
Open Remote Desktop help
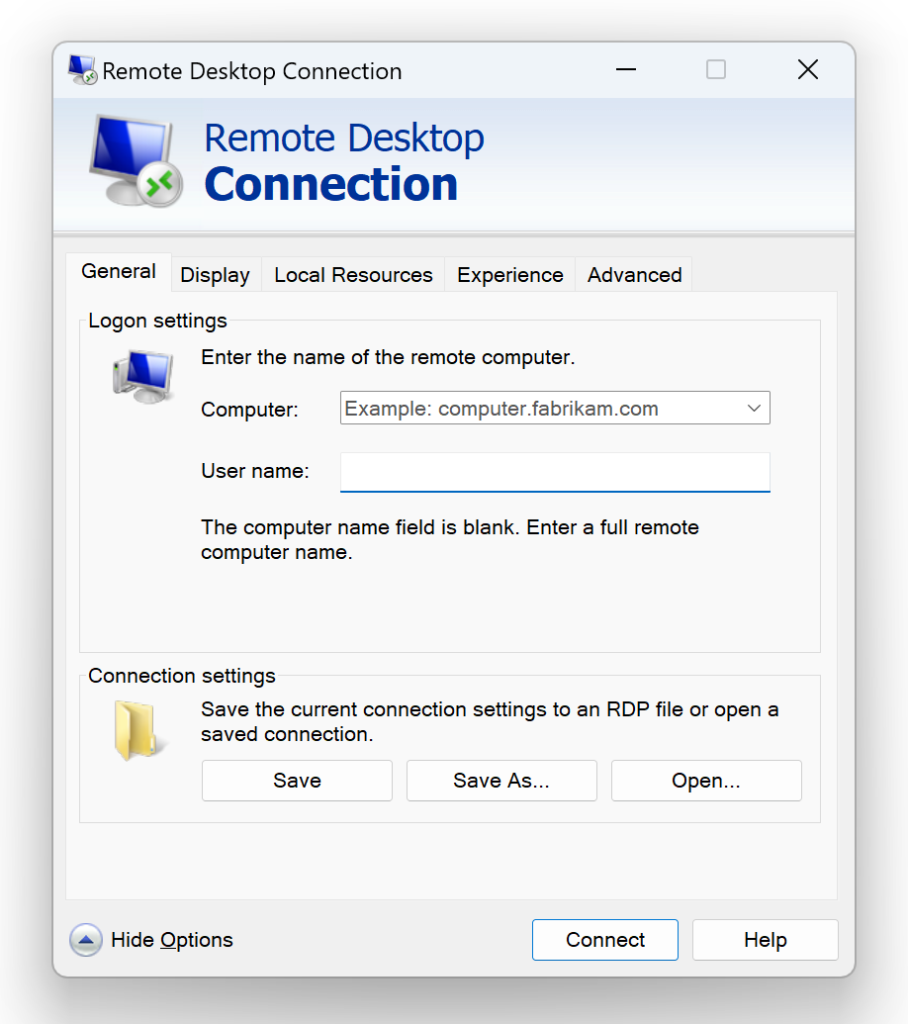pyautogui.click(x=764, y=940)
